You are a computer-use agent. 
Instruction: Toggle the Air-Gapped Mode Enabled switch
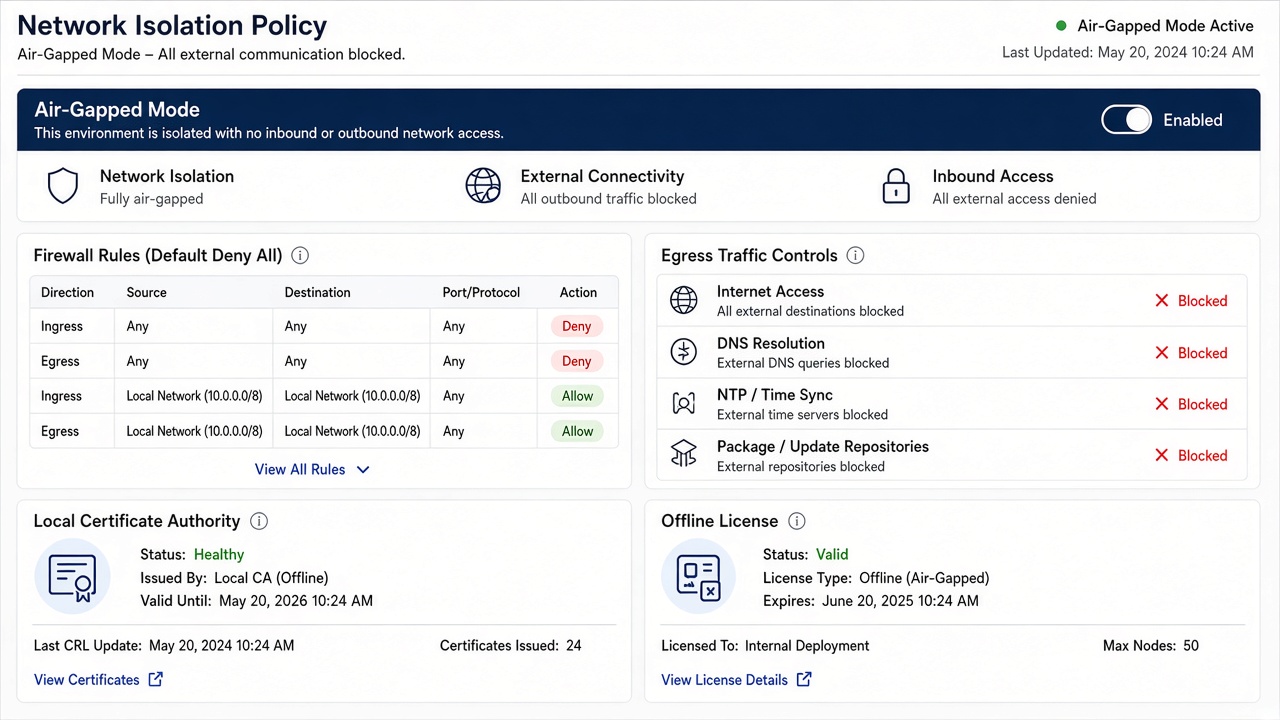tap(1127, 120)
